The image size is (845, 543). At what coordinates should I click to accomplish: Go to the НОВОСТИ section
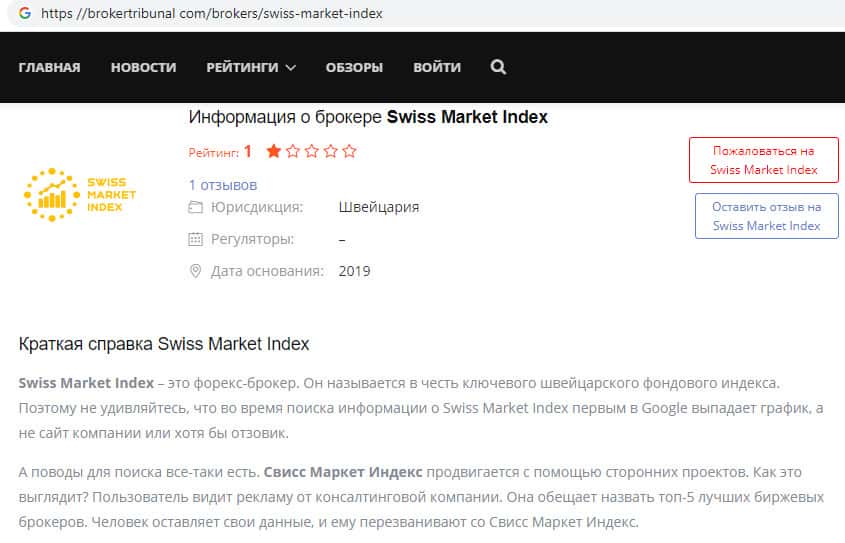[x=143, y=67]
